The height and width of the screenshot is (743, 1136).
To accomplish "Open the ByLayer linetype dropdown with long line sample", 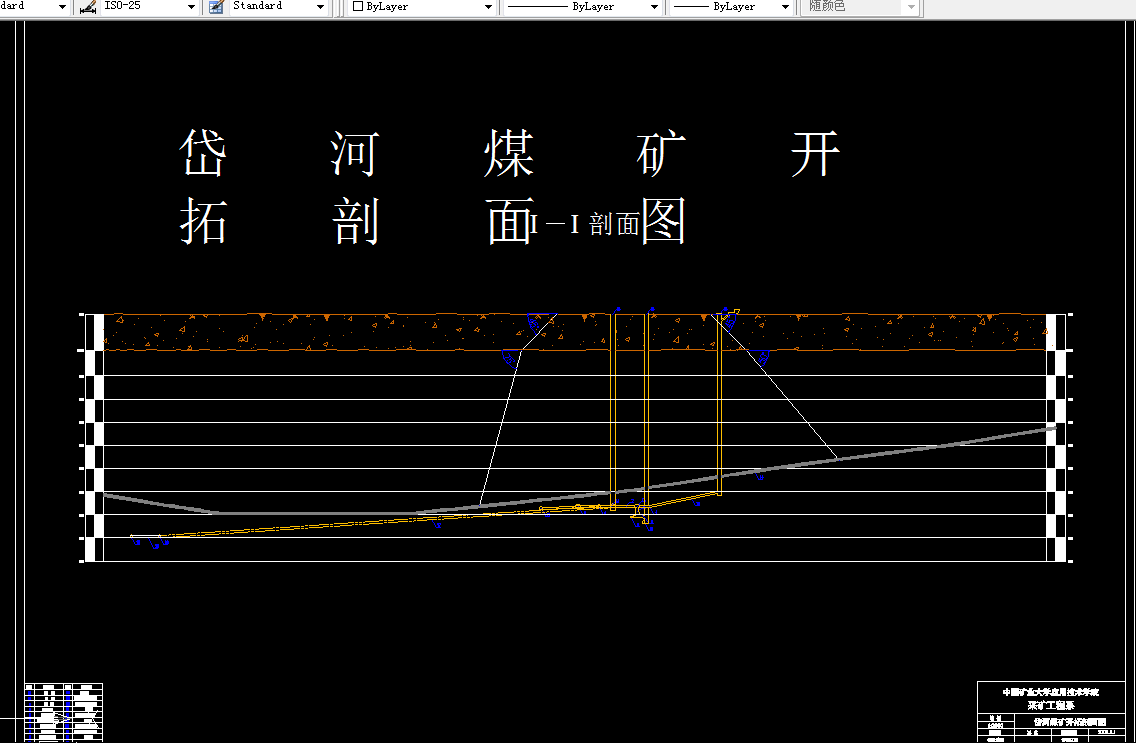I will point(582,7).
